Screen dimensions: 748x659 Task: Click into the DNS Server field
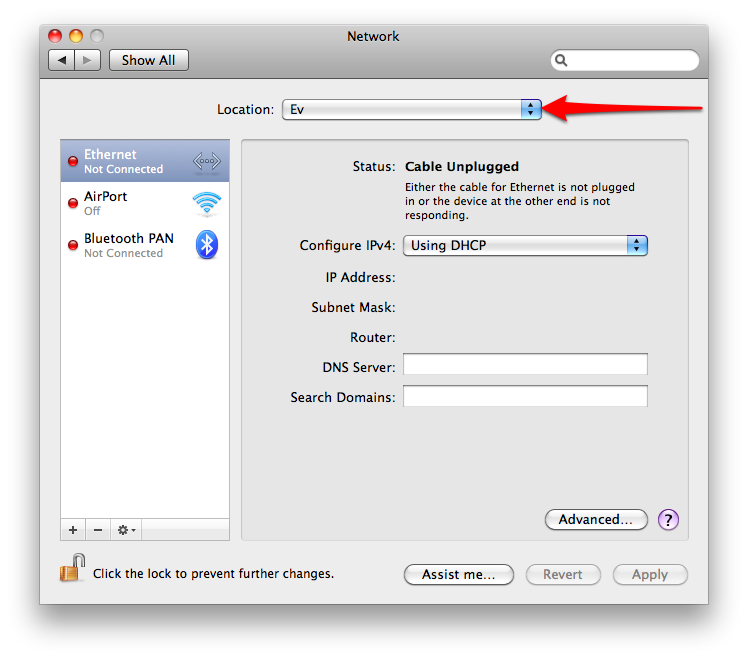(525, 366)
